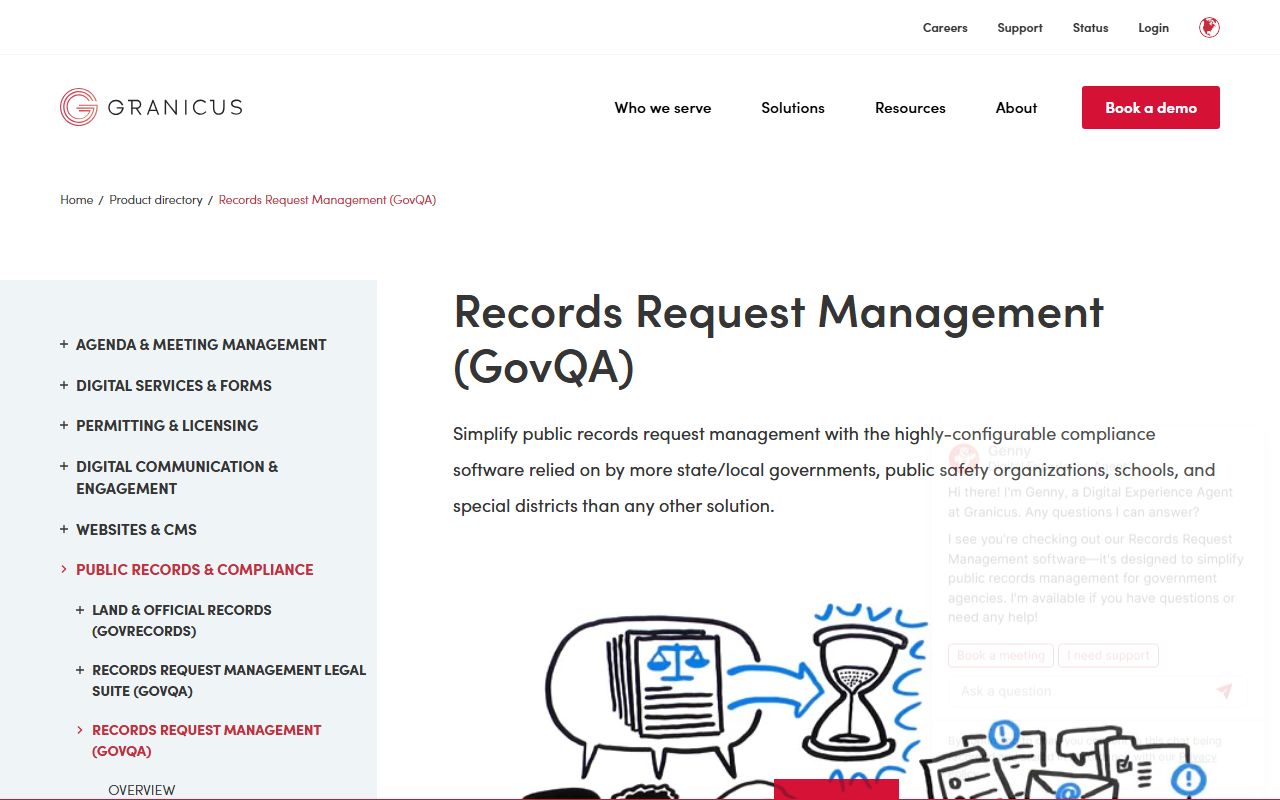This screenshot has width=1280, height=800.
Task: Click the Granicus logo
Action: pyautogui.click(x=151, y=107)
